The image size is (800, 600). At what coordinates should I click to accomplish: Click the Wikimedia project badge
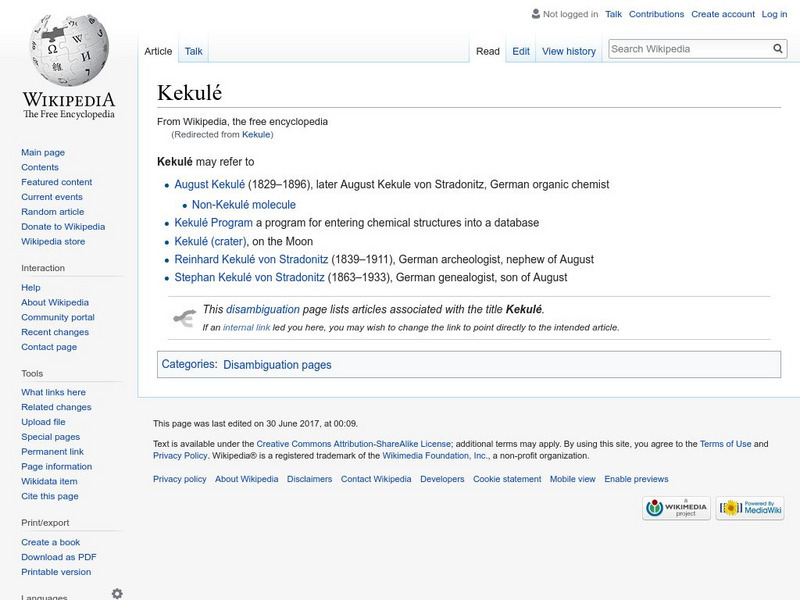coord(676,508)
